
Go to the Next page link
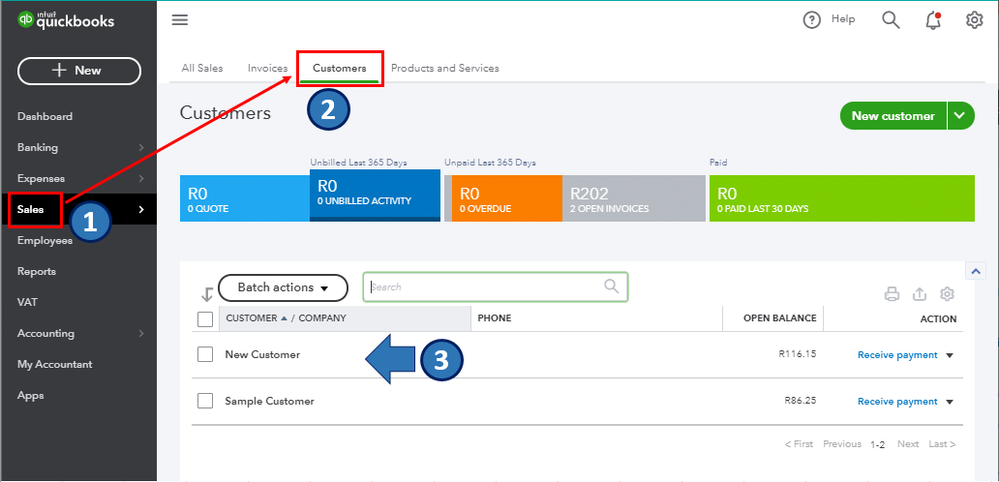click(908, 444)
